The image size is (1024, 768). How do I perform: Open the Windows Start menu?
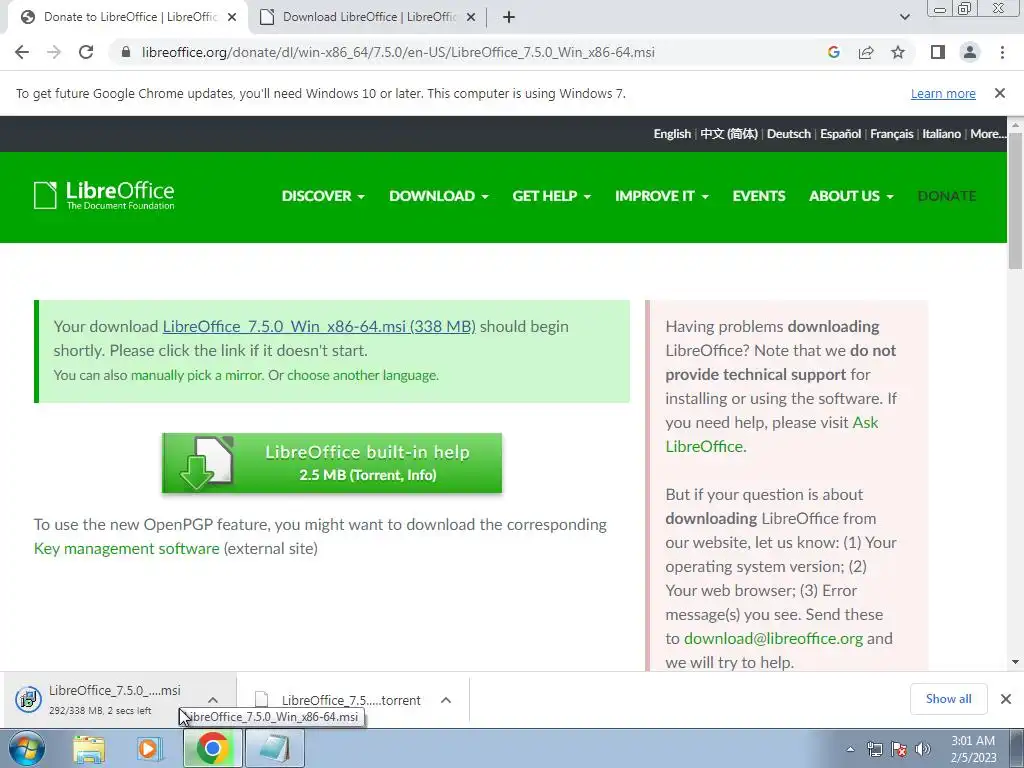26,748
